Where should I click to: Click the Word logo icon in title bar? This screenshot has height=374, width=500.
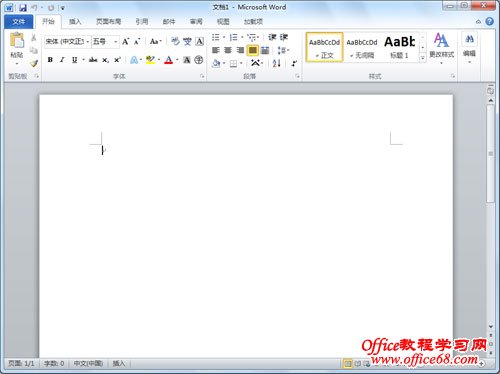(x=9, y=7)
